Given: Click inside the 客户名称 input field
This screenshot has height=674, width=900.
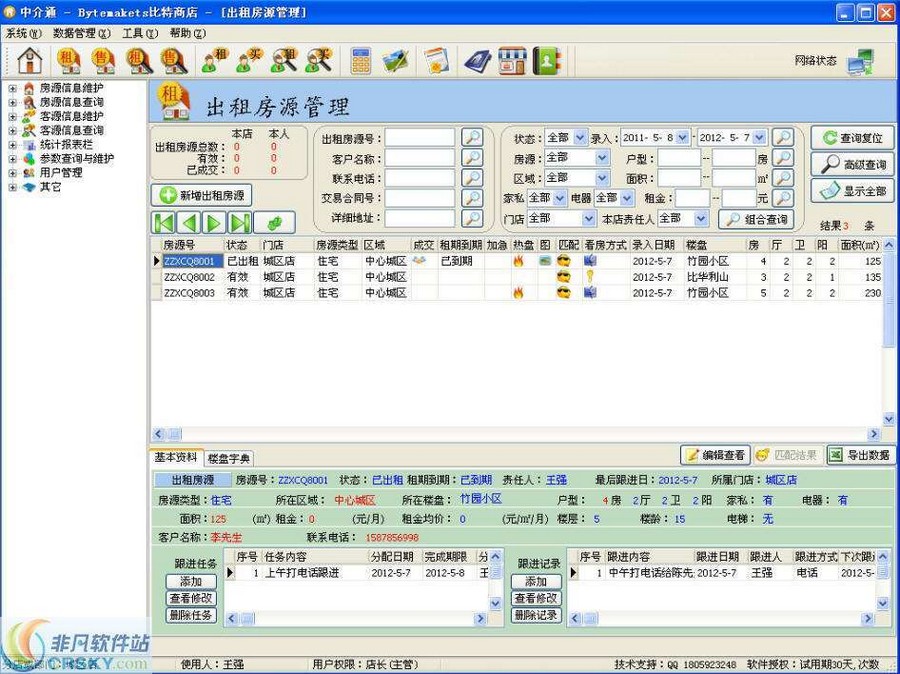Looking at the screenshot, I should point(420,159).
